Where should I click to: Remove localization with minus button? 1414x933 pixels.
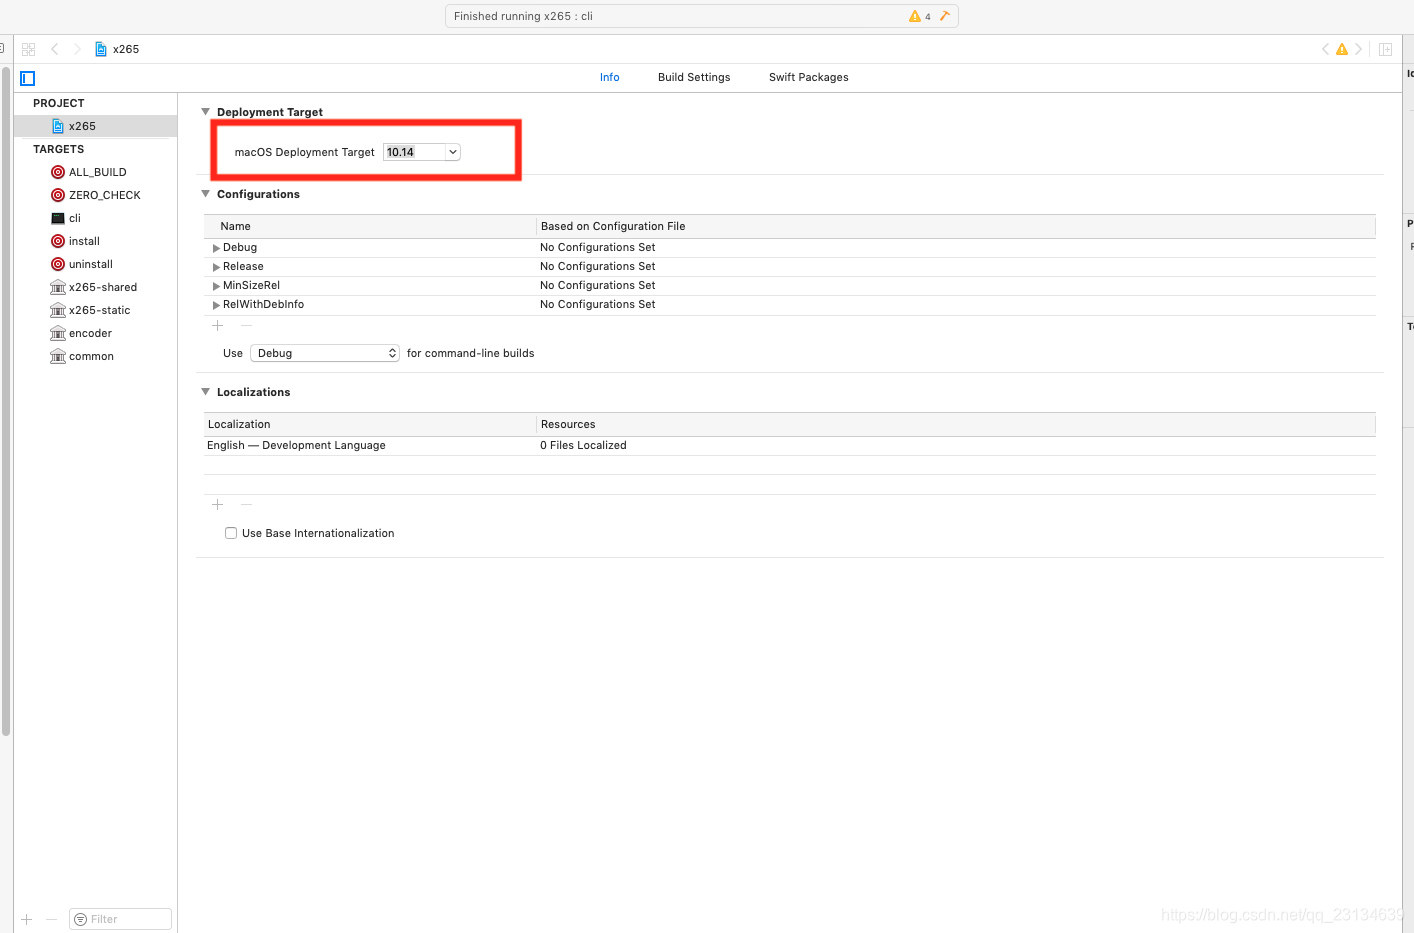click(x=246, y=505)
